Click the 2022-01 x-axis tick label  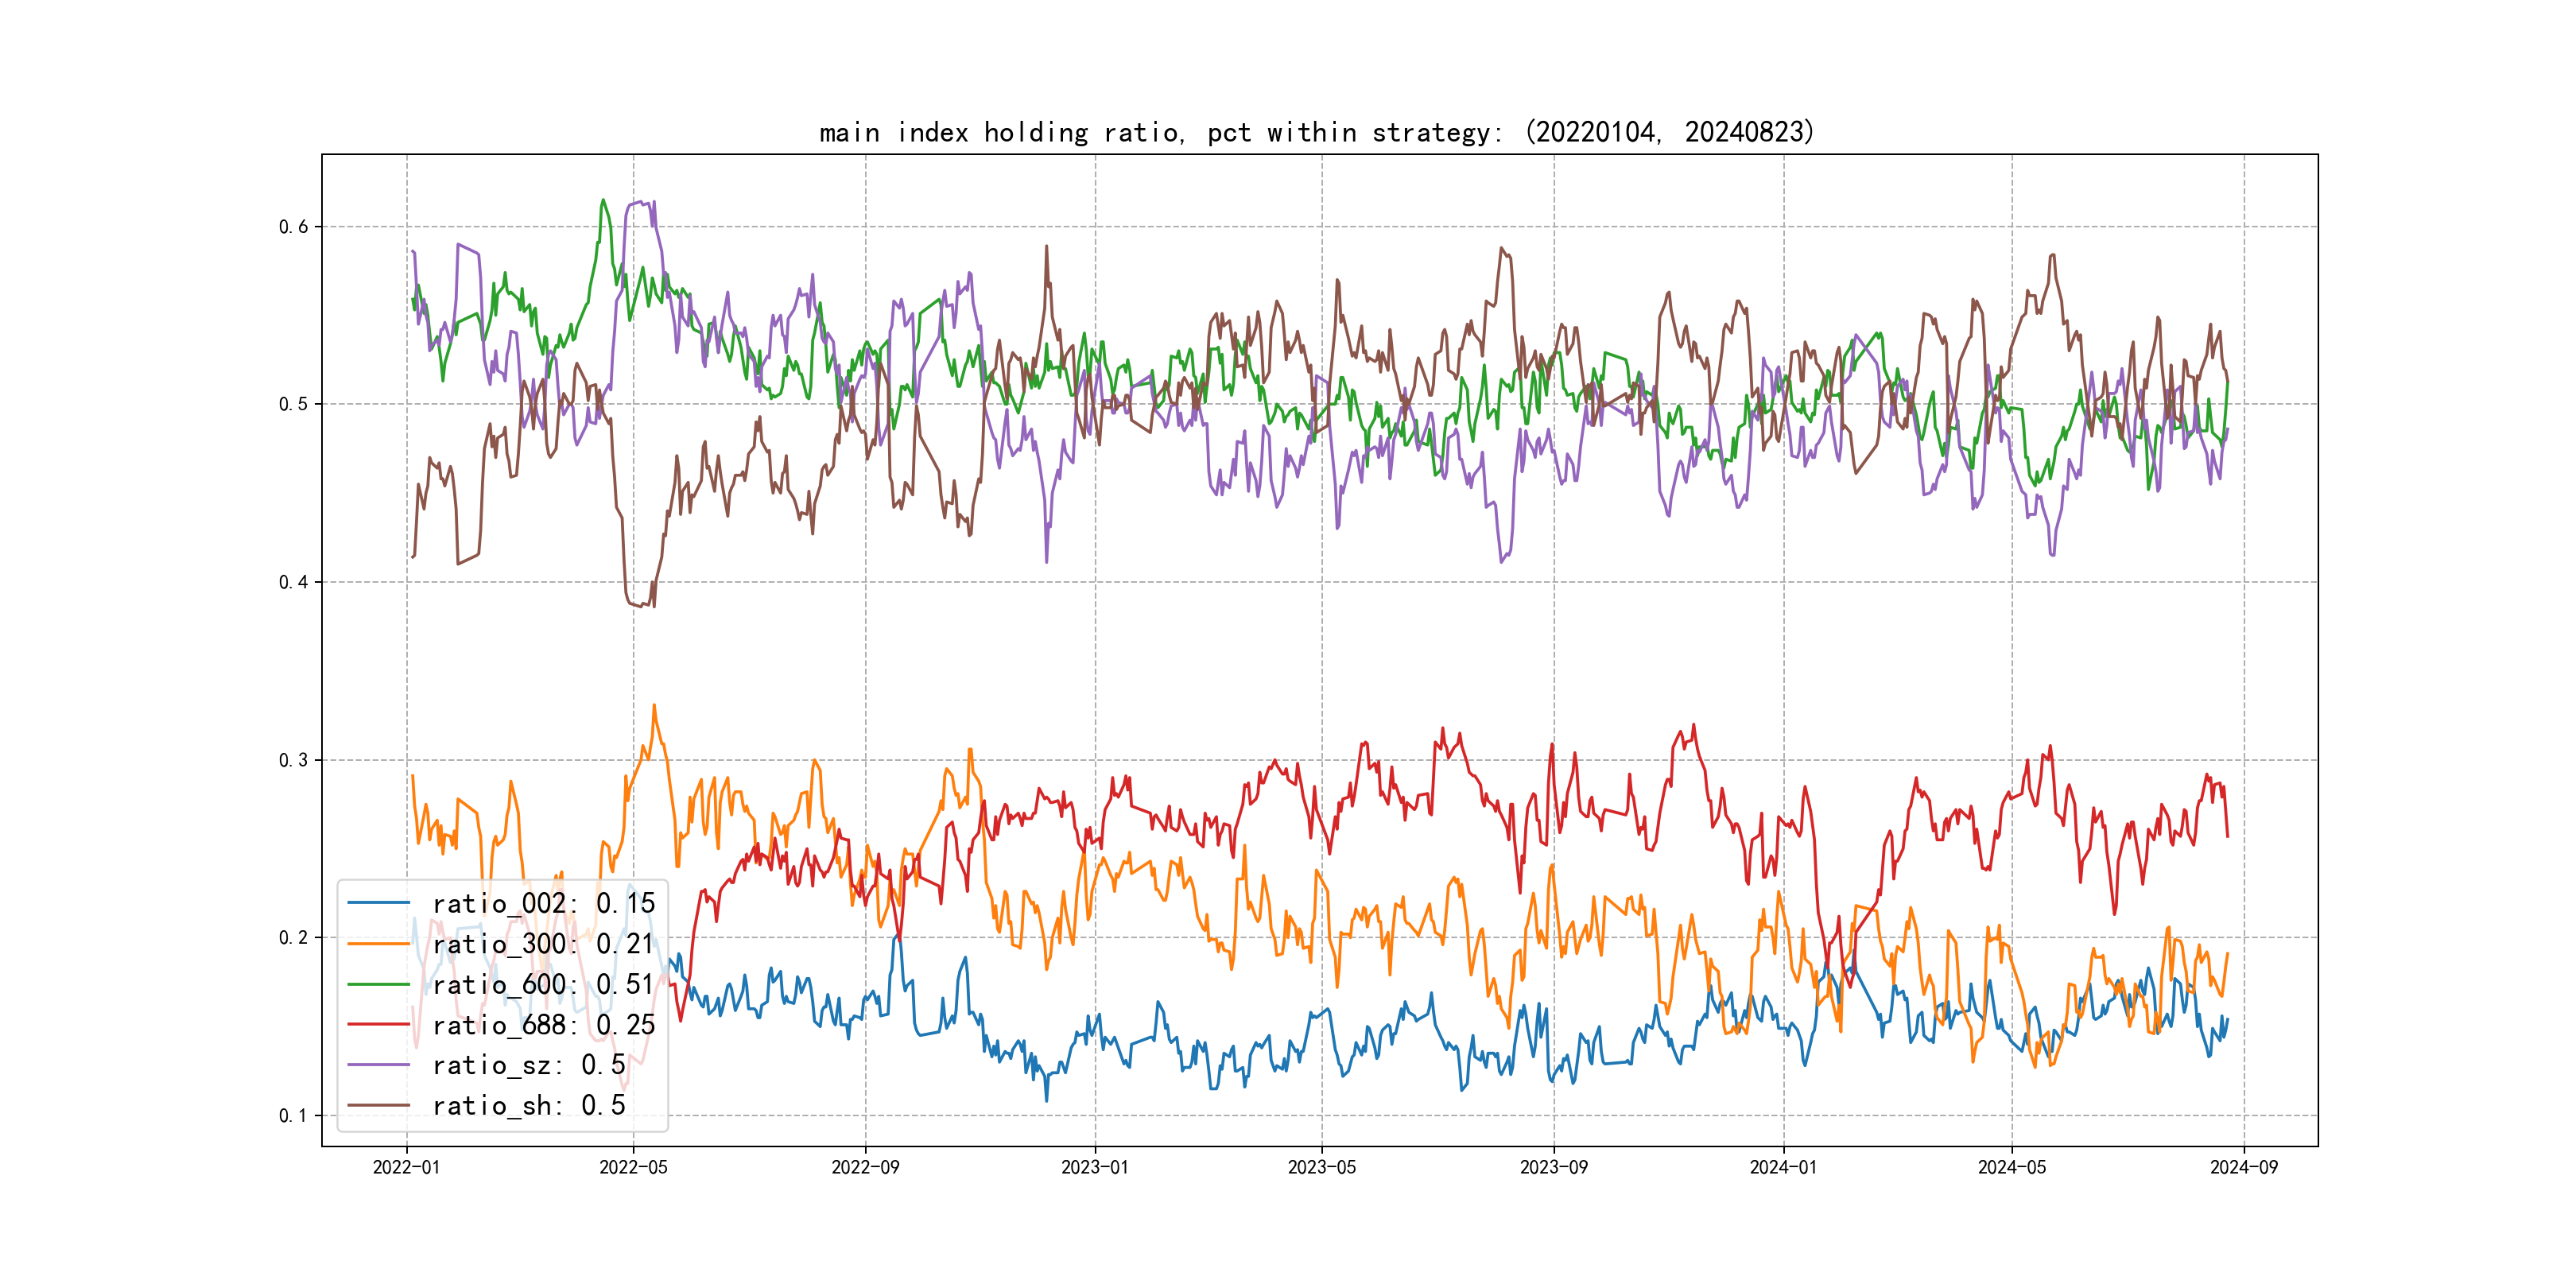[x=406, y=1167]
